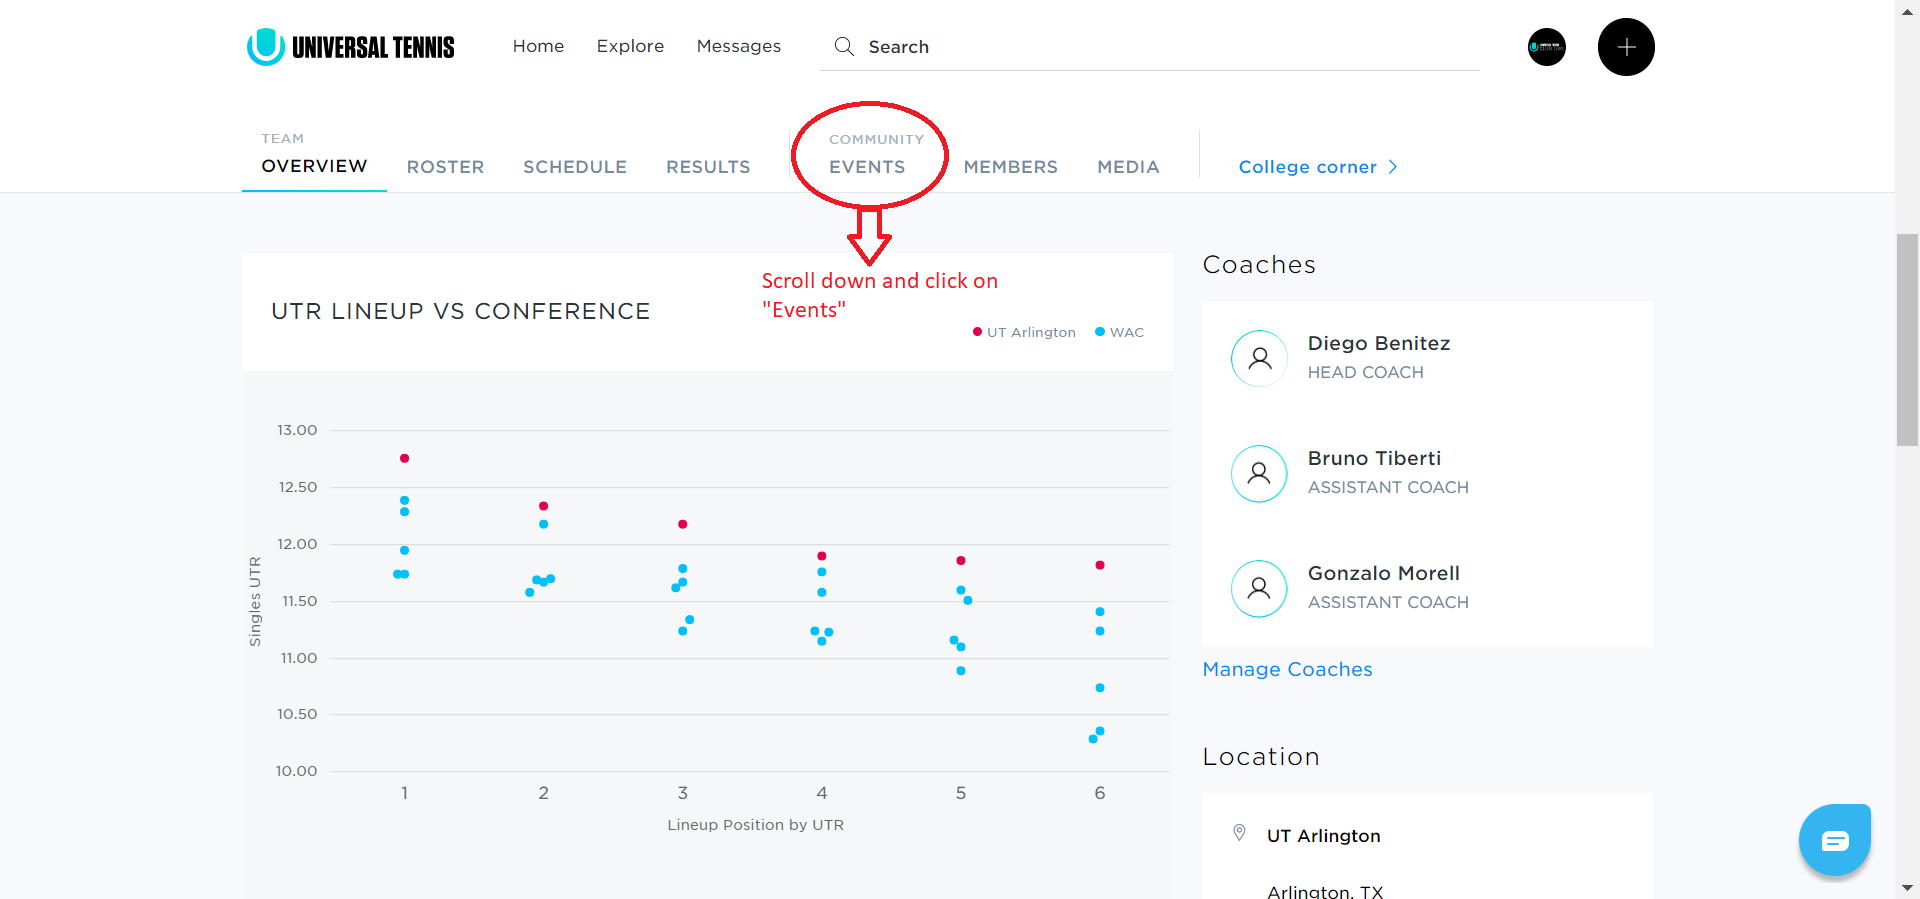
Task: Switch to the Roster tab
Action: (x=445, y=167)
